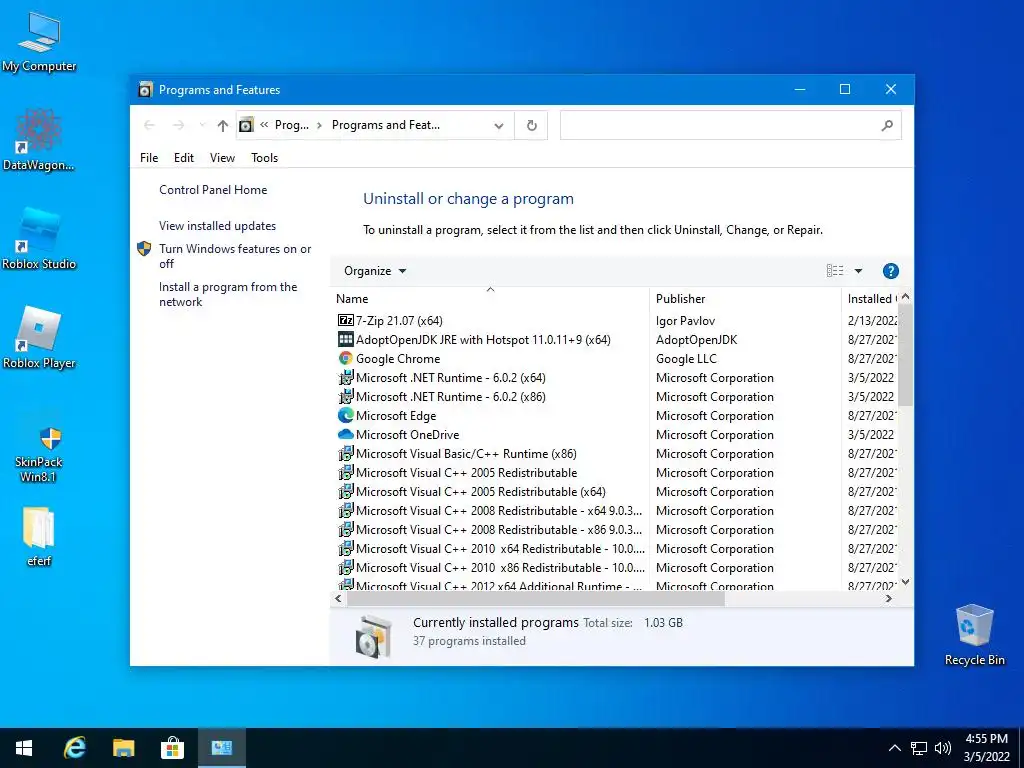The width and height of the screenshot is (1024, 768).
Task: Click the scroll left arrow of list
Action: (338, 599)
